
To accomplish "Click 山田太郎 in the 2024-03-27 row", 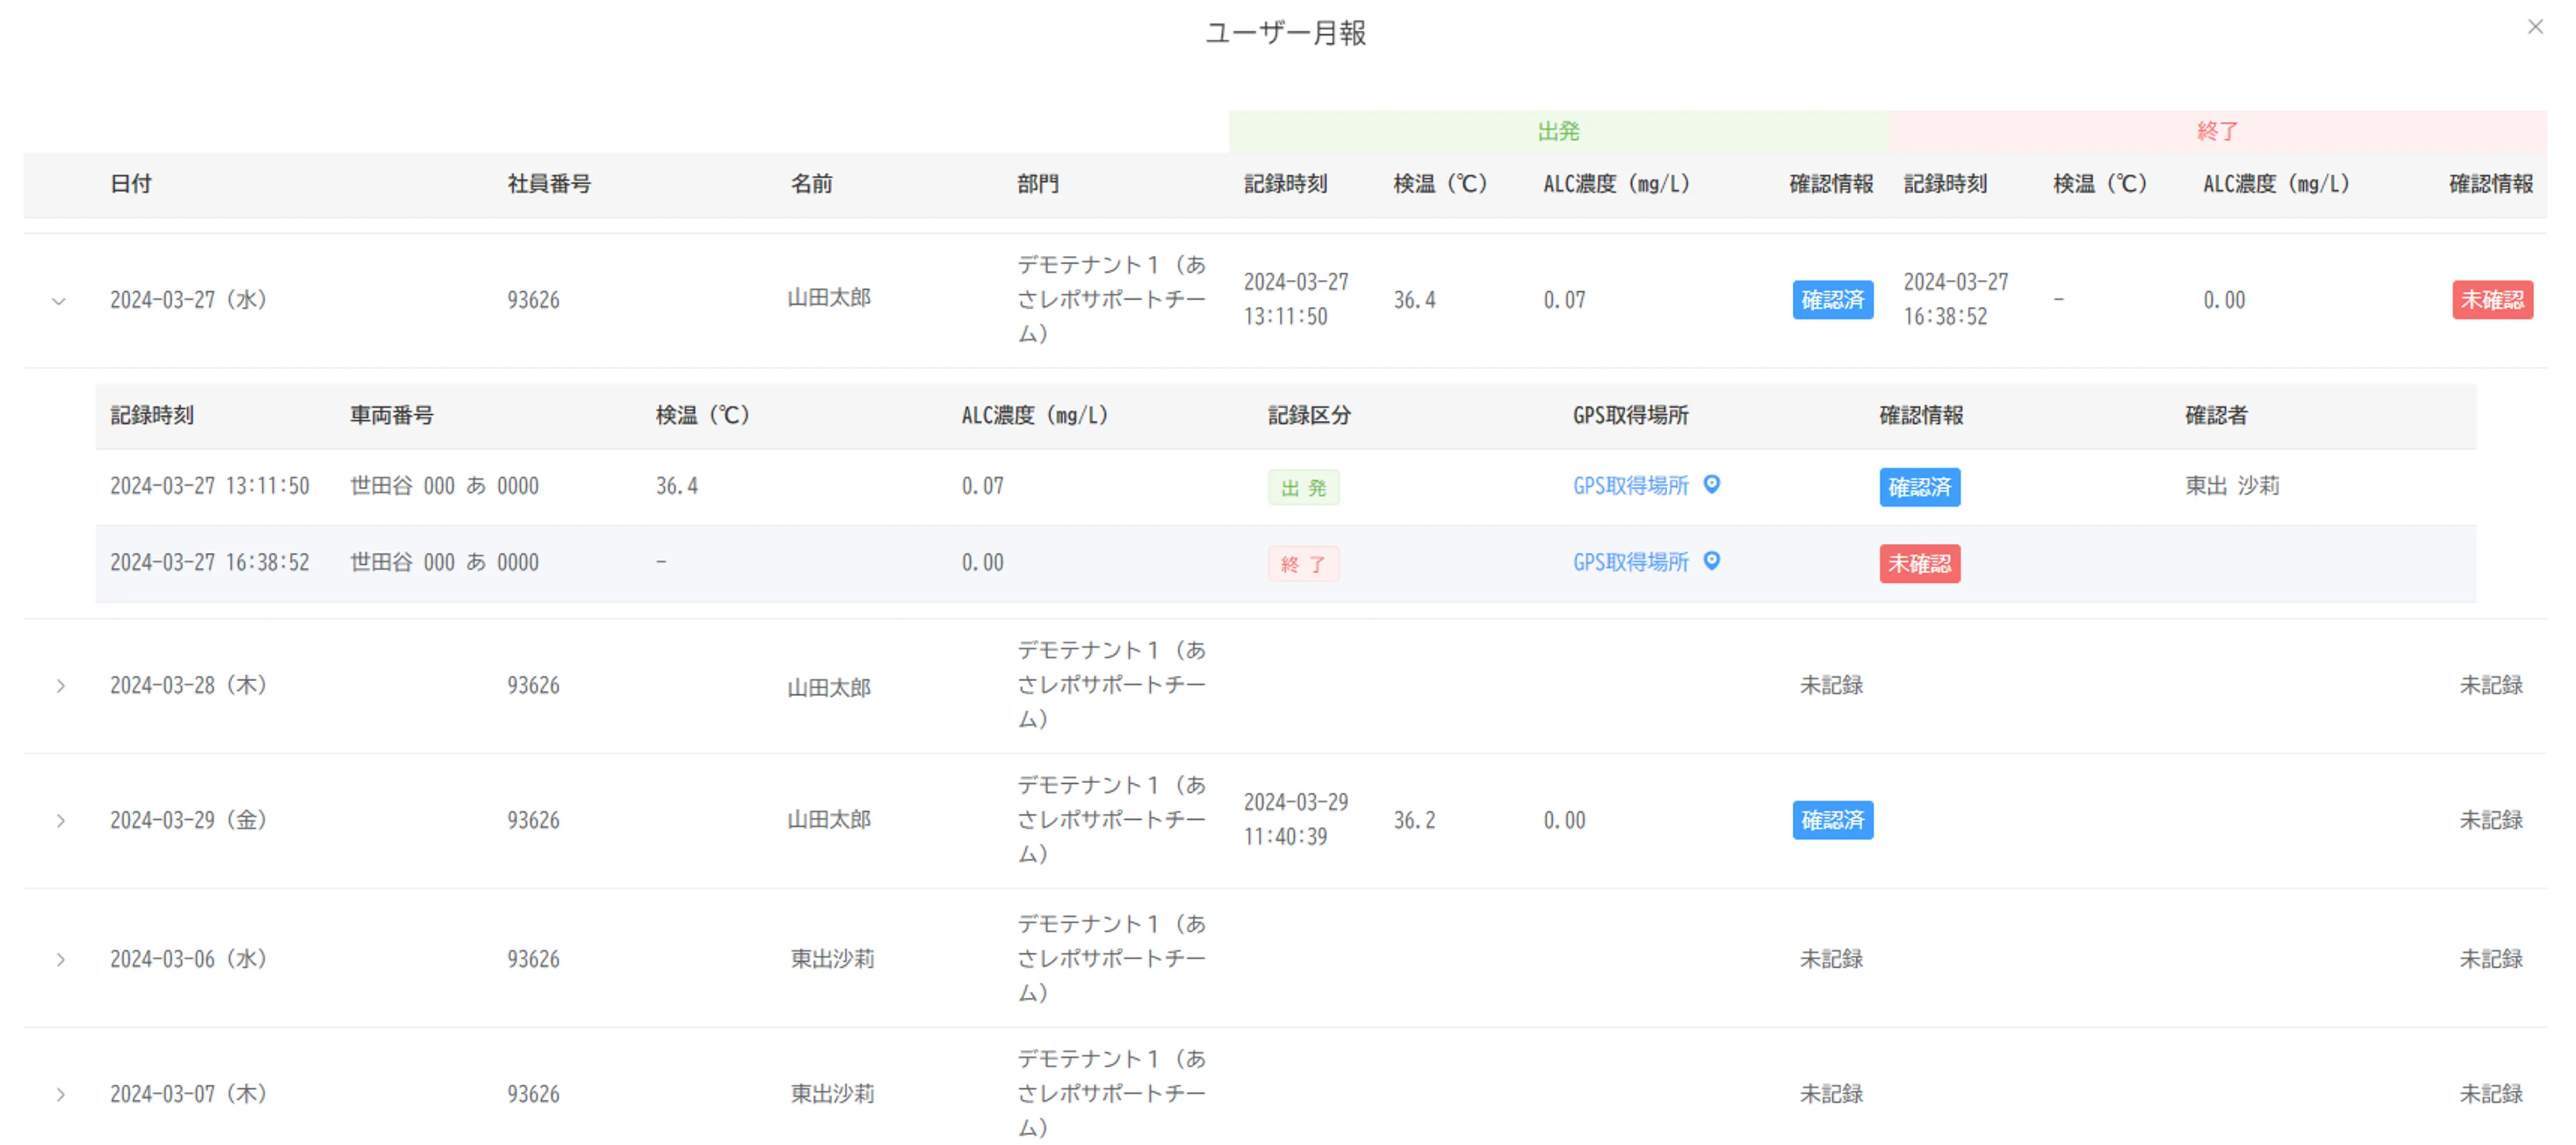I will (x=829, y=298).
